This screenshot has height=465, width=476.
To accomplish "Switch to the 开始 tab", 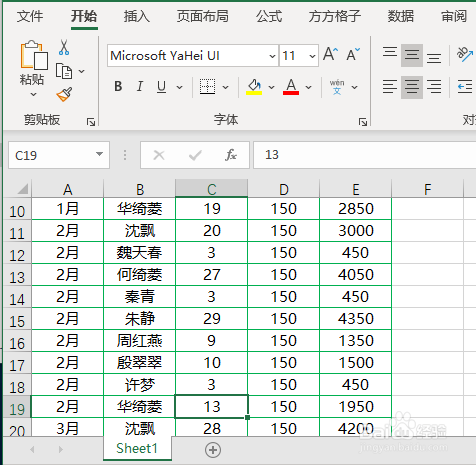I will [84, 16].
